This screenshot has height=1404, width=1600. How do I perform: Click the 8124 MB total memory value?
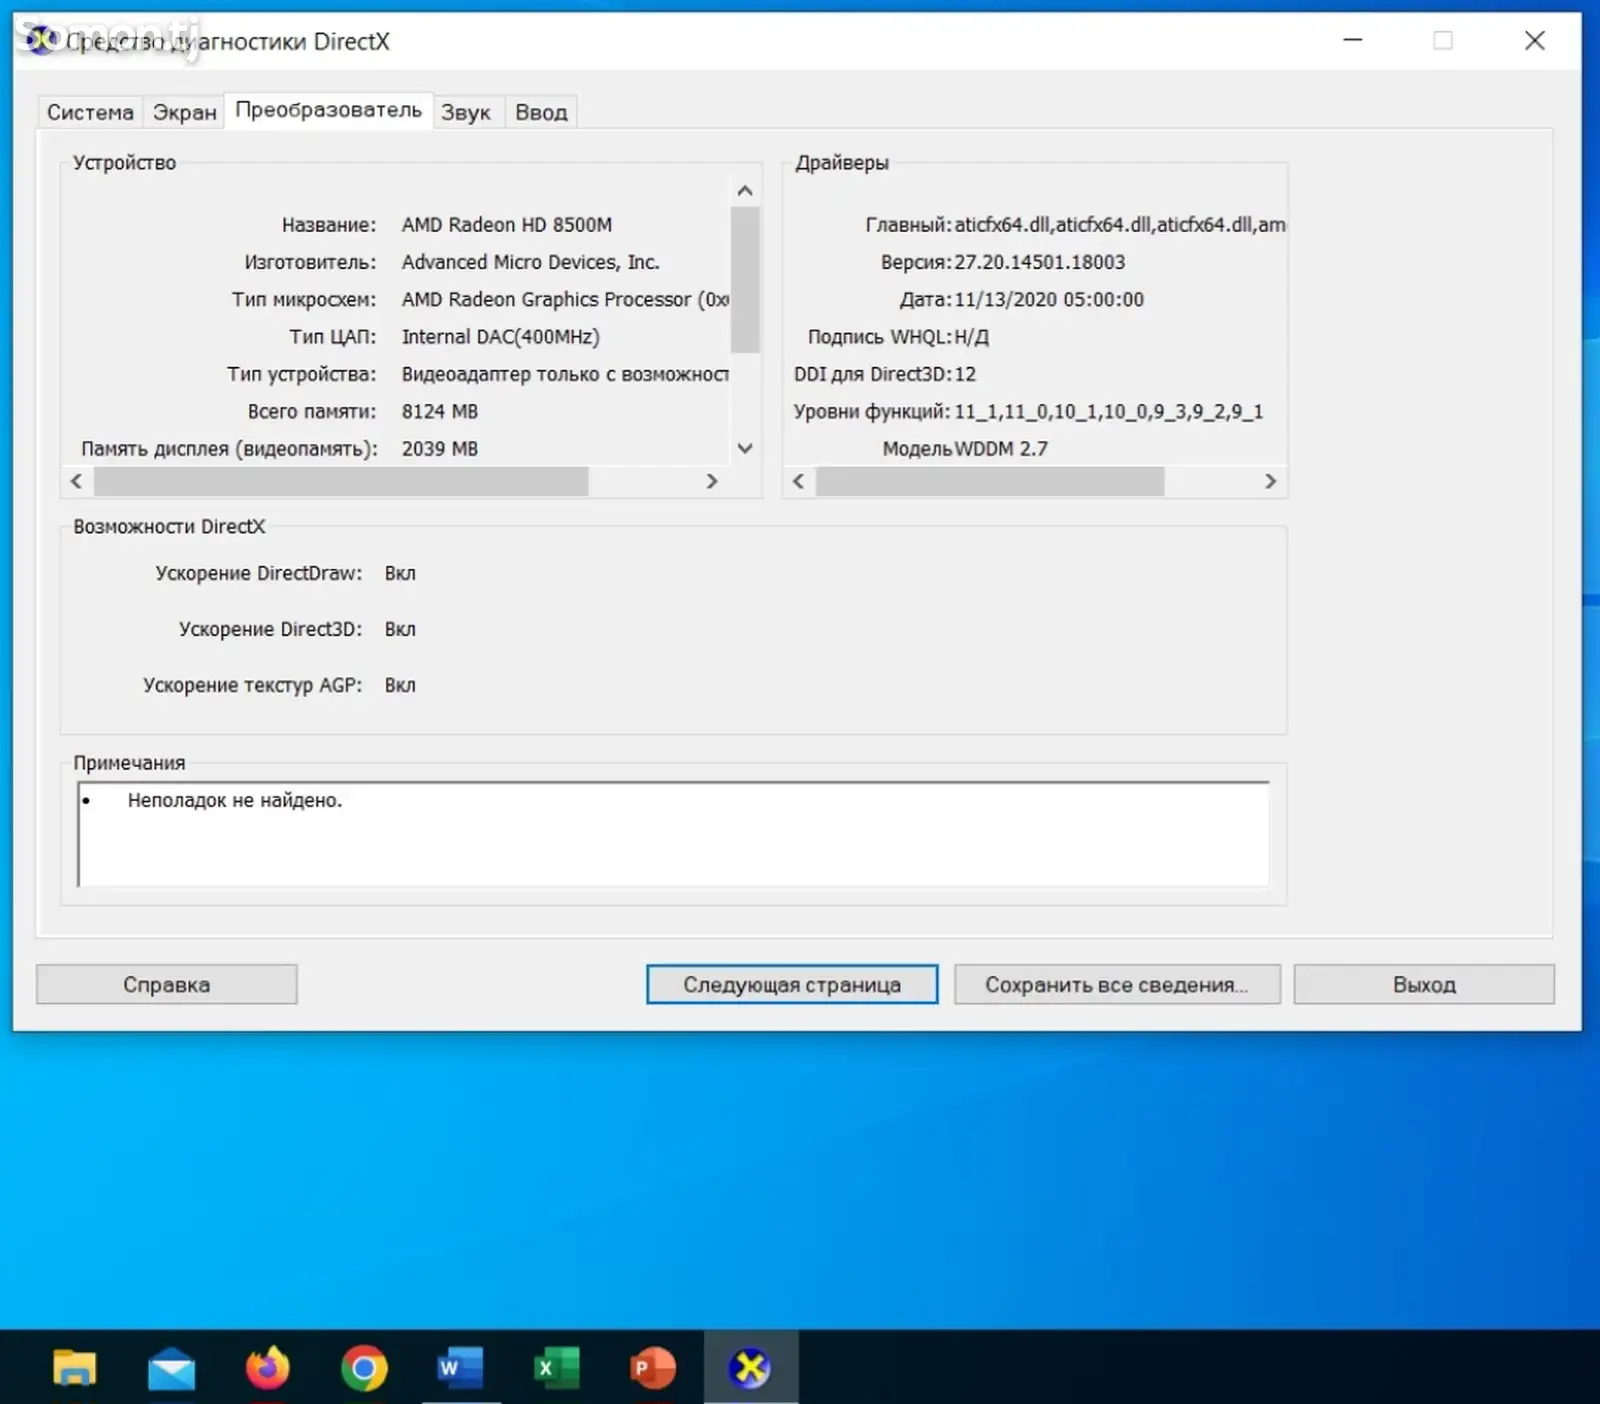(440, 411)
